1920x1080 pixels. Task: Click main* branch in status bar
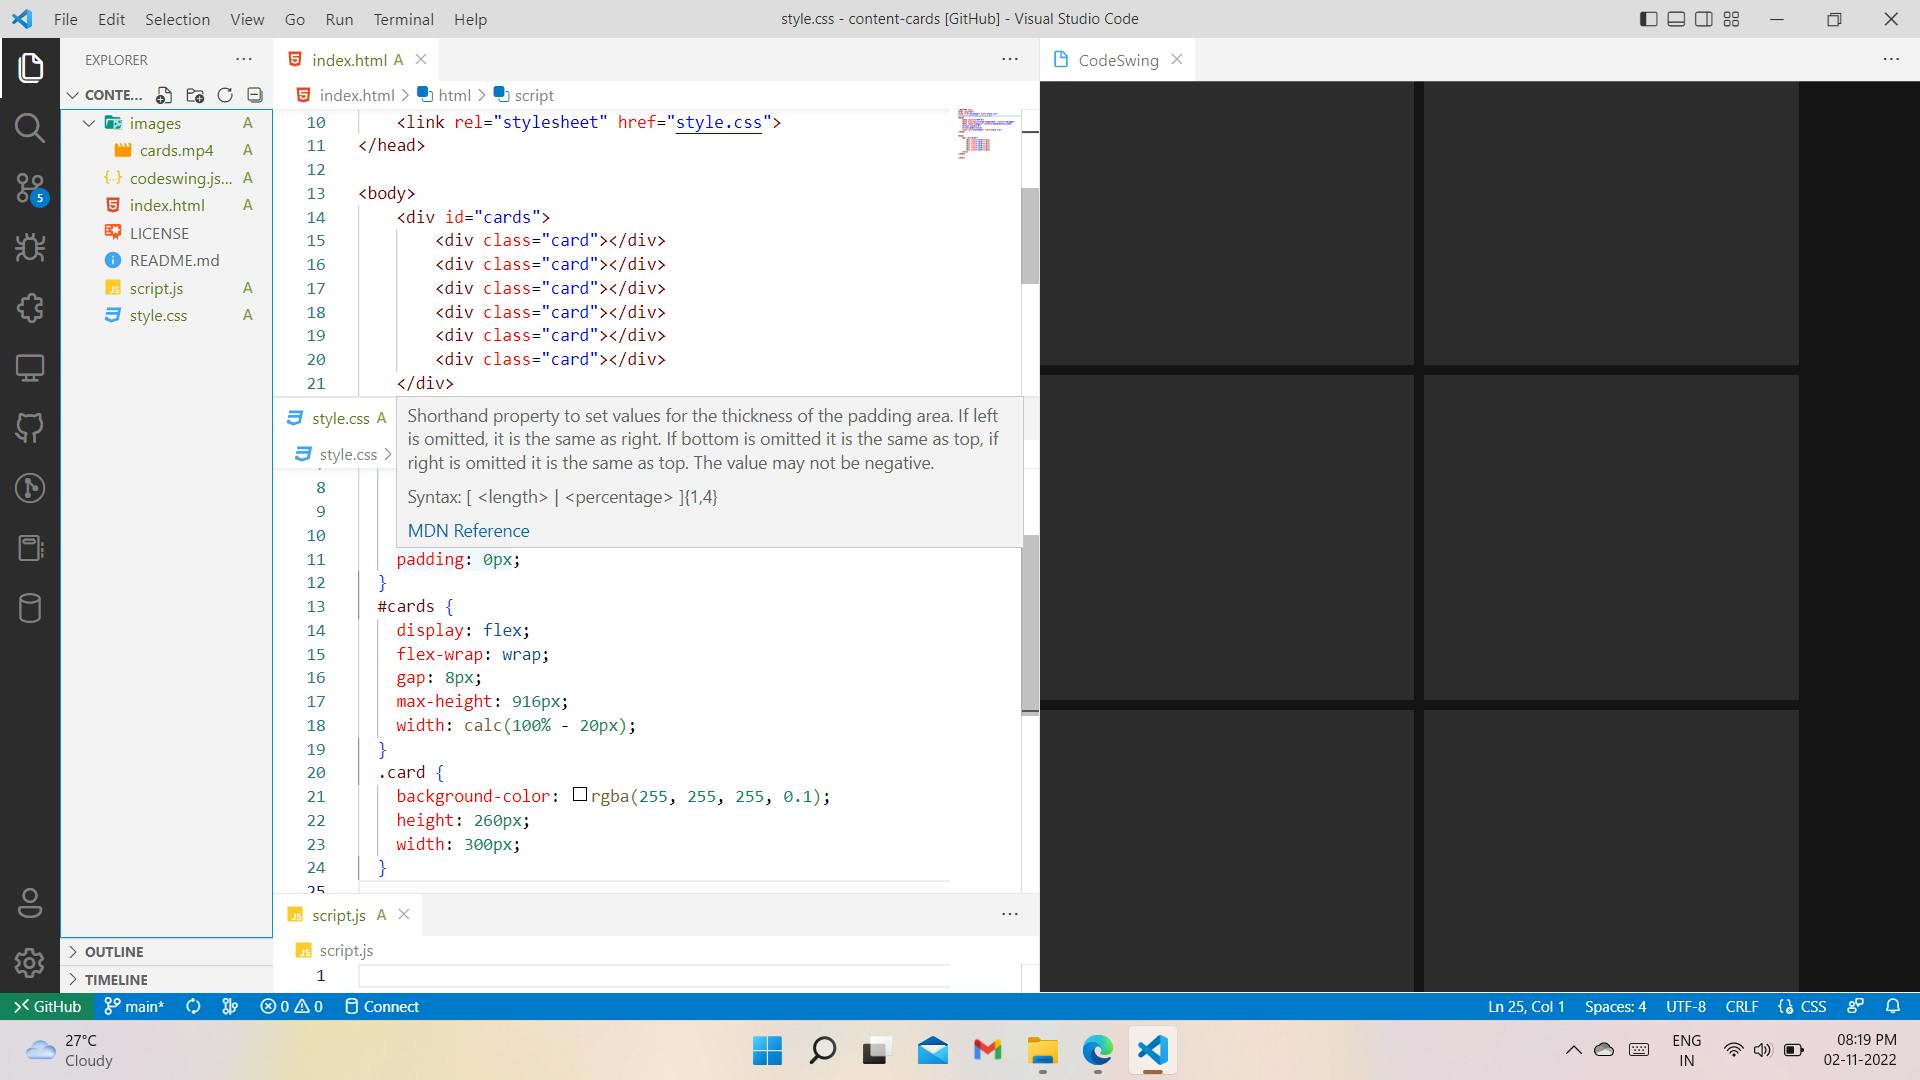(x=134, y=1006)
